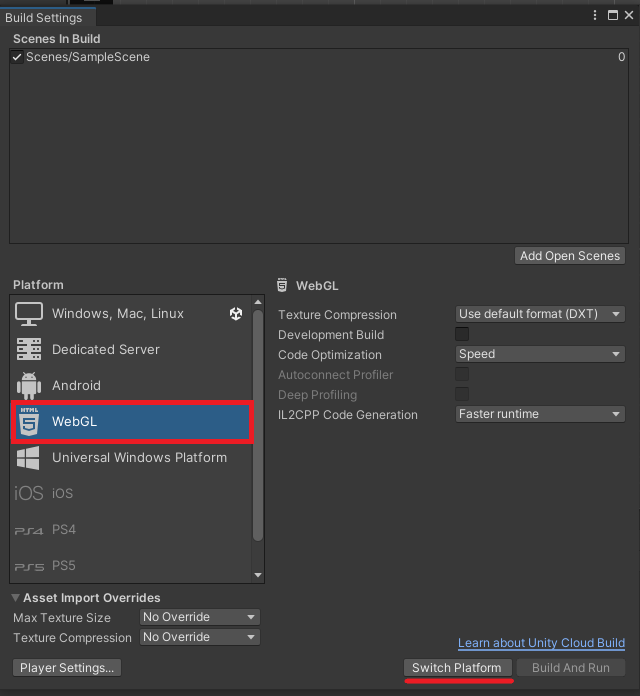
Task: Click the WebGL header icon in settings pane
Action: [282, 285]
